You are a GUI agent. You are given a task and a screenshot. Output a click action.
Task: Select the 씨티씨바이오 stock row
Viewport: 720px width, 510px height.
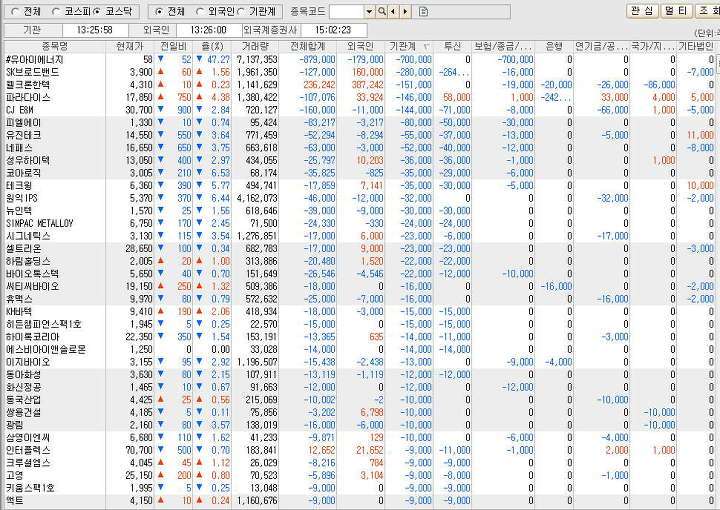tap(360, 286)
